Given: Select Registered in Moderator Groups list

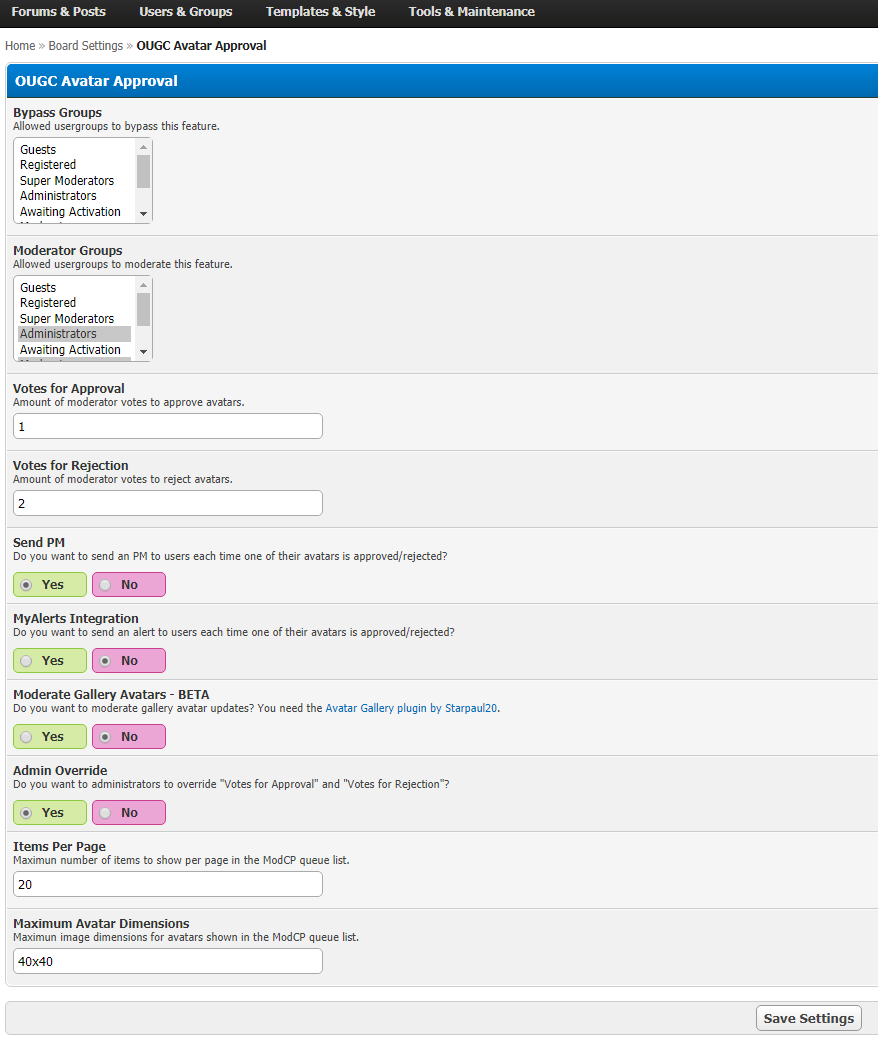Looking at the screenshot, I should [x=75, y=303].
